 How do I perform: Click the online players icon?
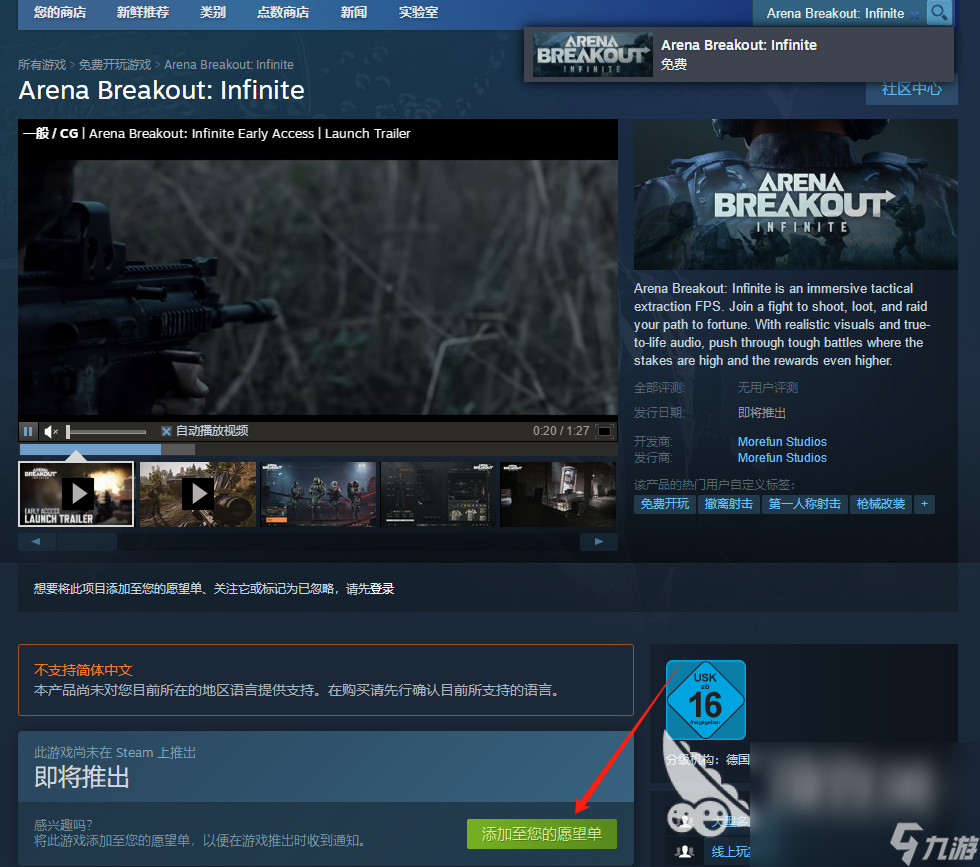click(x=684, y=851)
